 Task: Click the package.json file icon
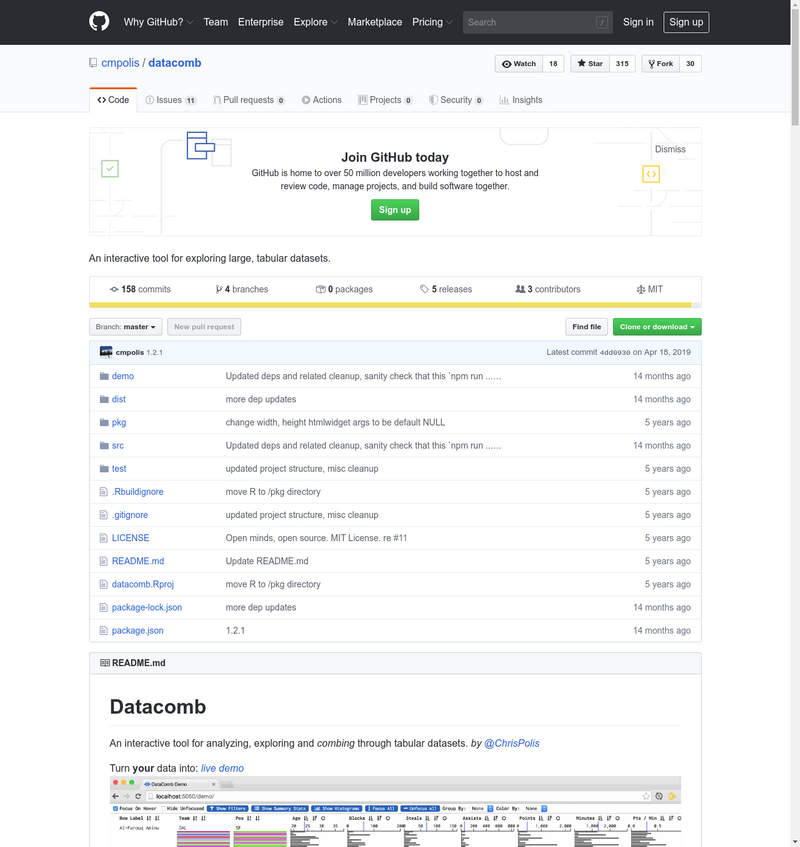point(104,631)
